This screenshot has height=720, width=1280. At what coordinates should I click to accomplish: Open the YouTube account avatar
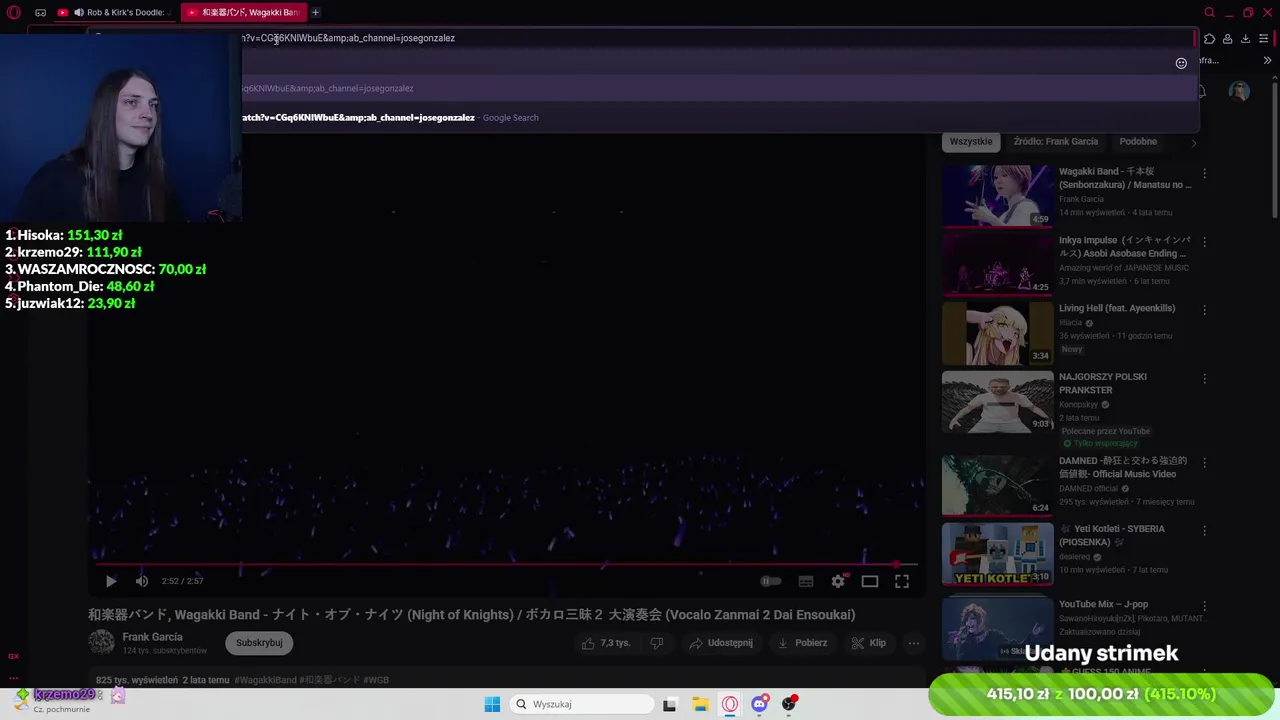pos(1240,91)
